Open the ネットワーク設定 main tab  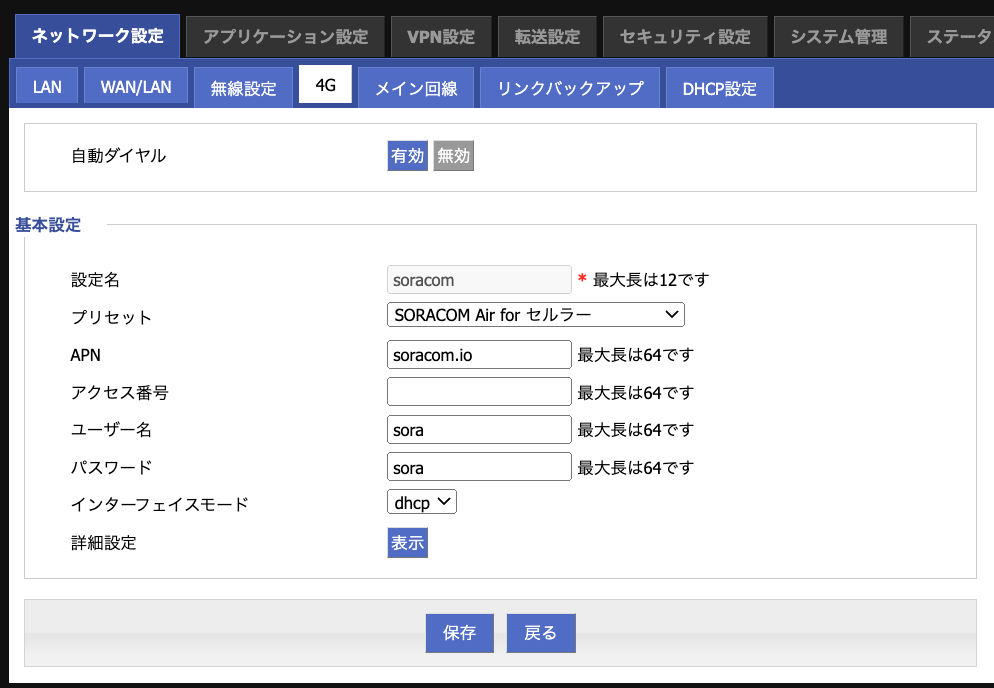tap(98, 36)
